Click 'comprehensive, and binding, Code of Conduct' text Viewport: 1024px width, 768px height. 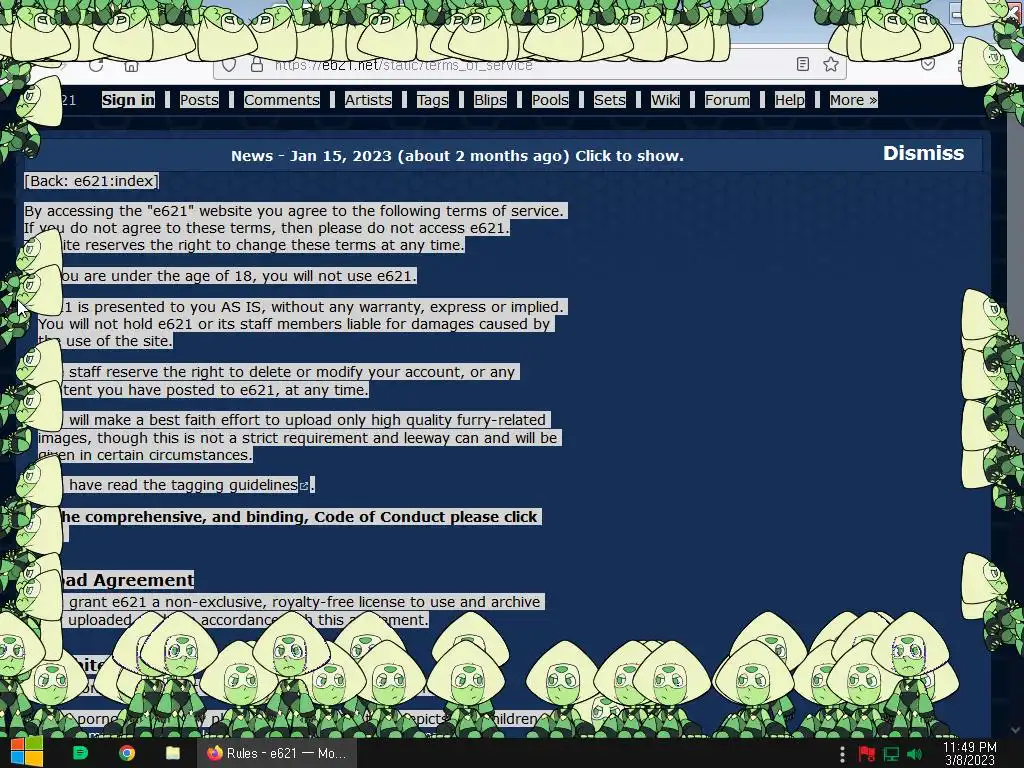pyautogui.click(x=266, y=517)
